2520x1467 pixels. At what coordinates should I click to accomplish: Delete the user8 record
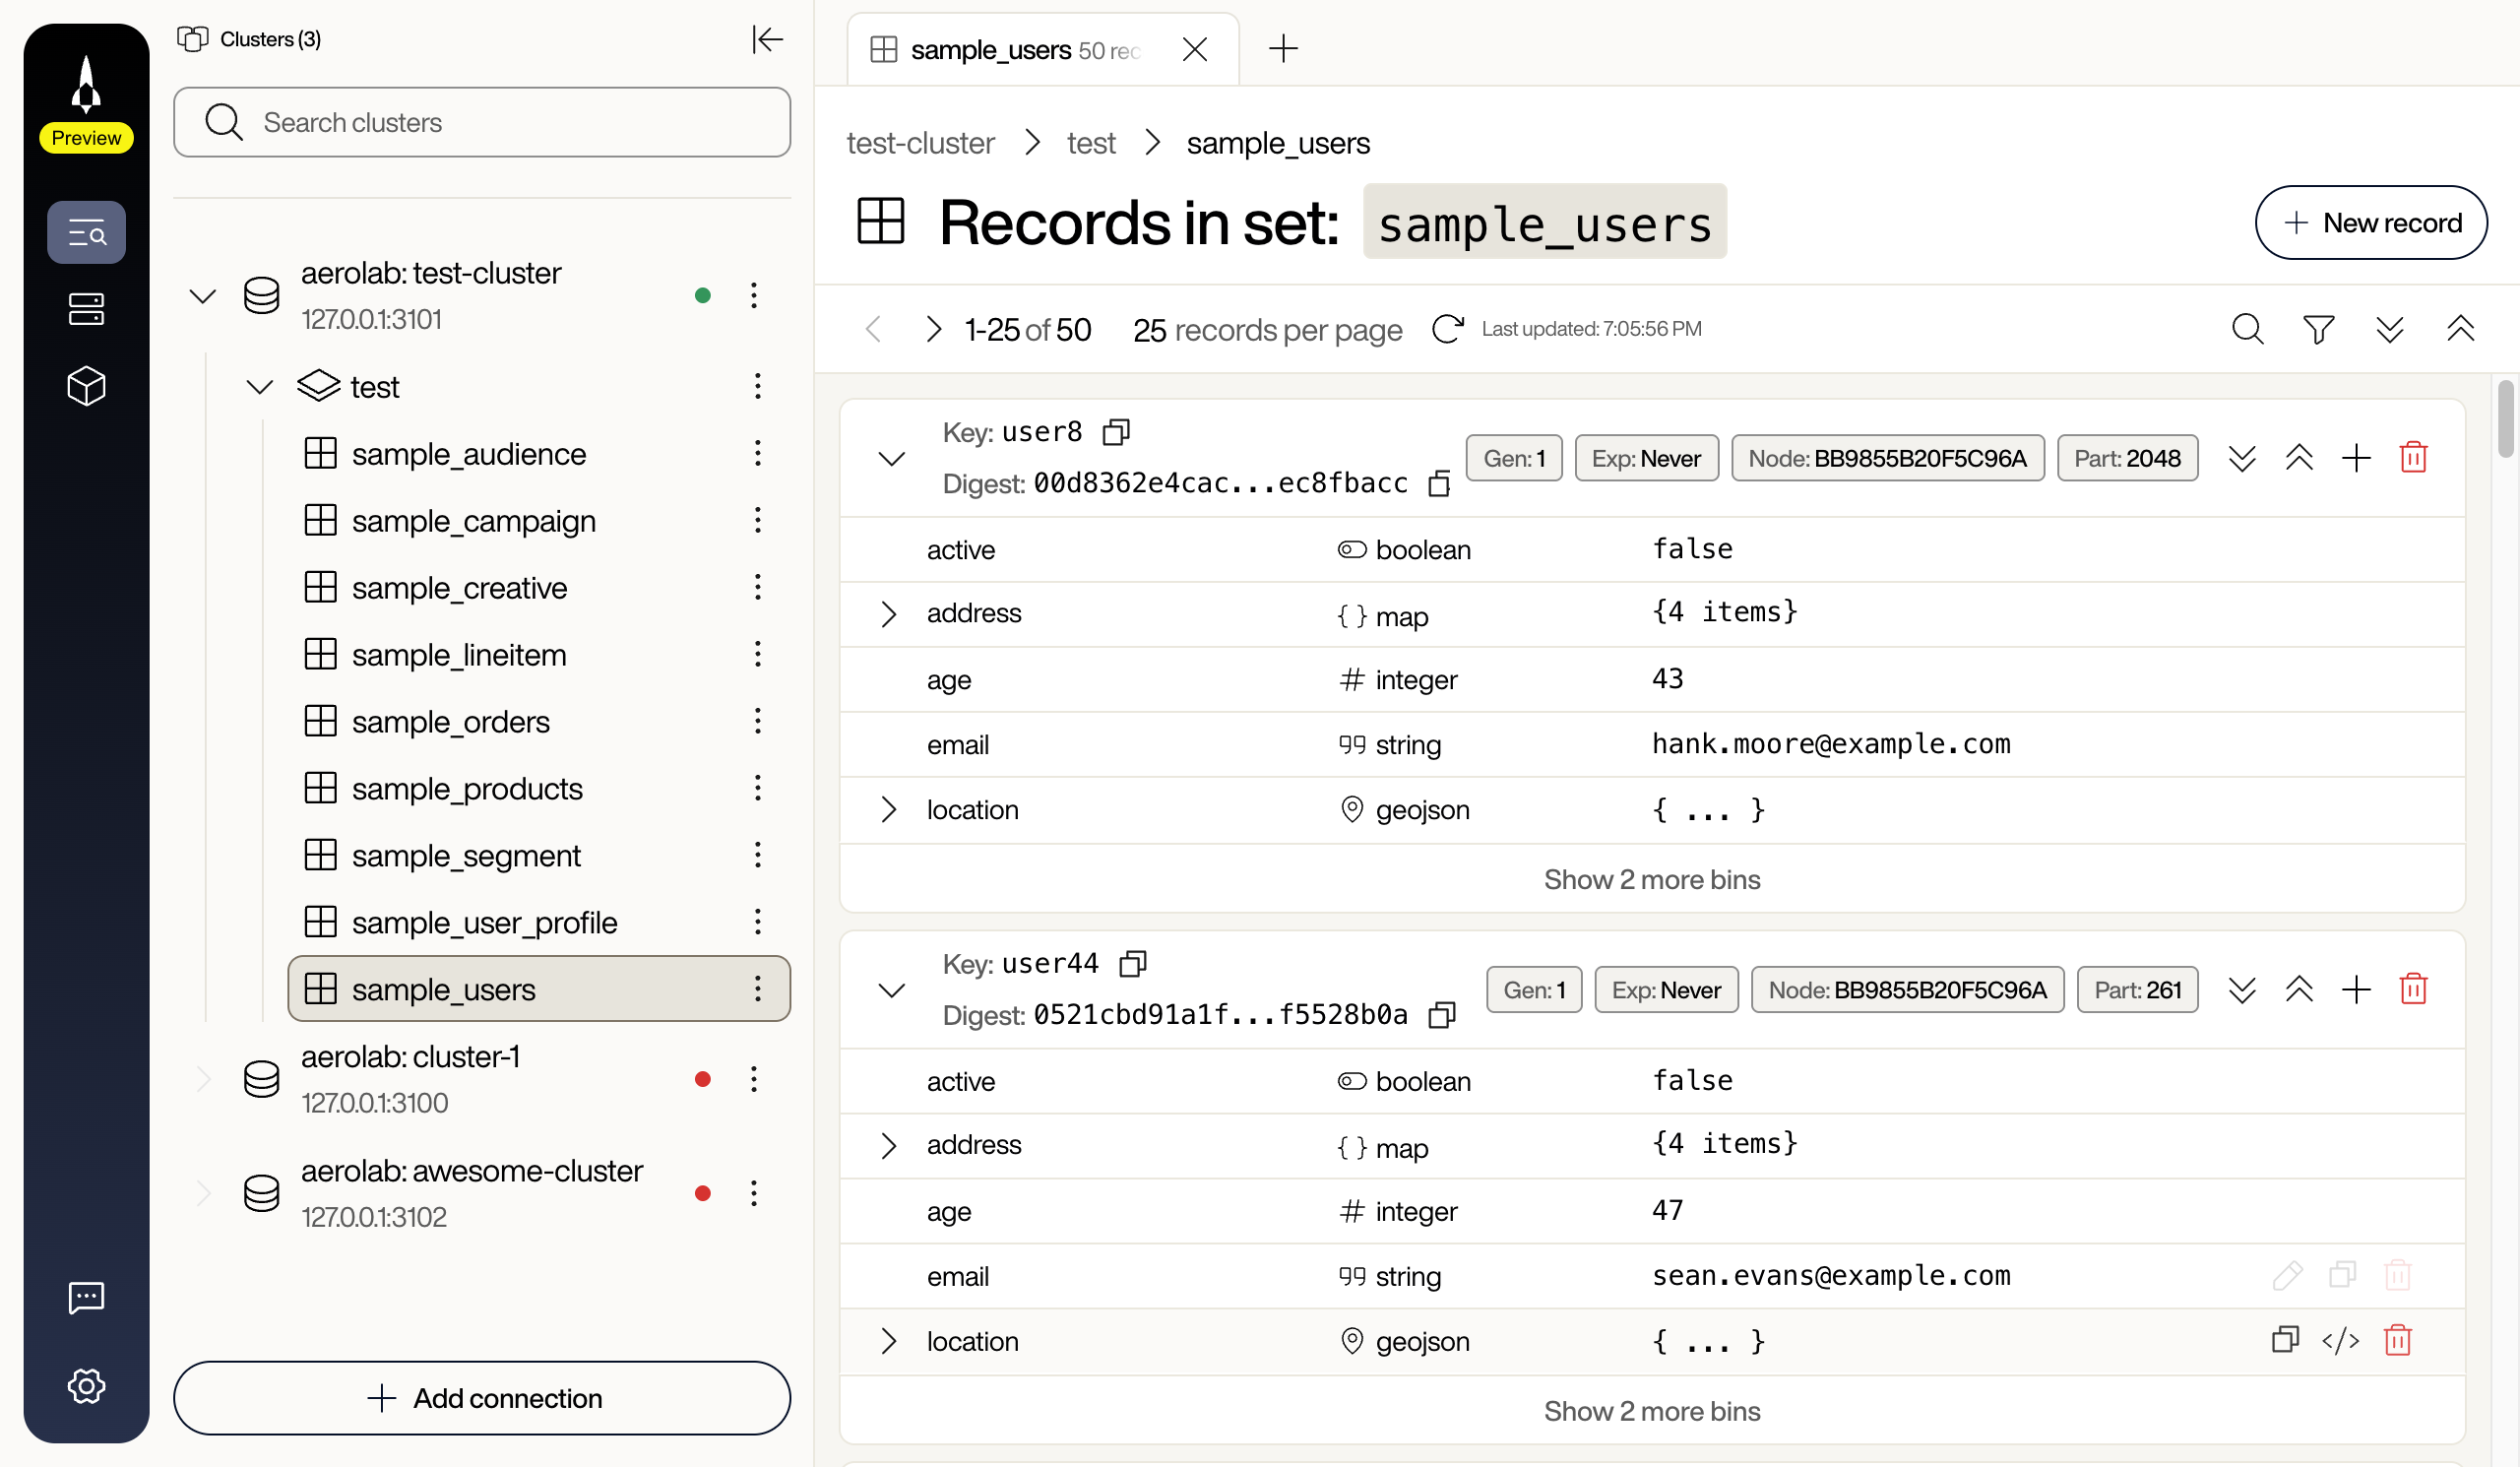[x=2413, y=458]
